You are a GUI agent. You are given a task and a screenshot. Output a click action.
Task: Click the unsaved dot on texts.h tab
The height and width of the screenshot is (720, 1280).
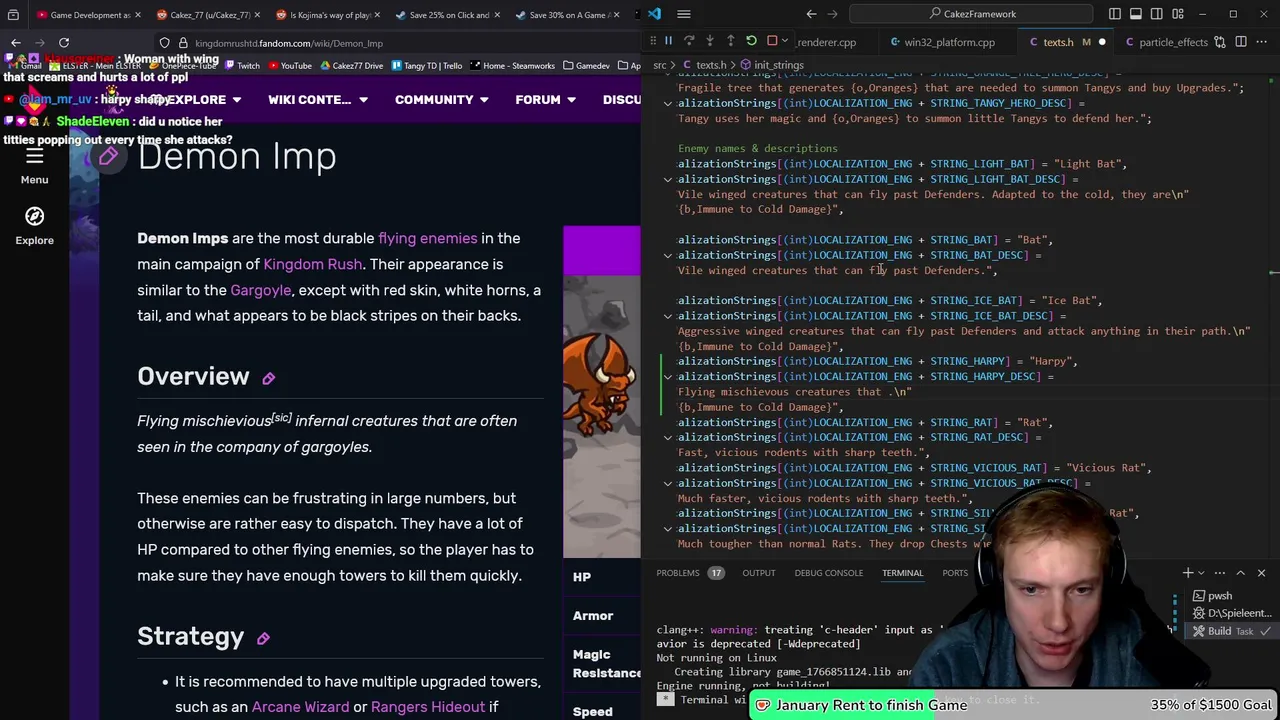tap(1102, 42)
